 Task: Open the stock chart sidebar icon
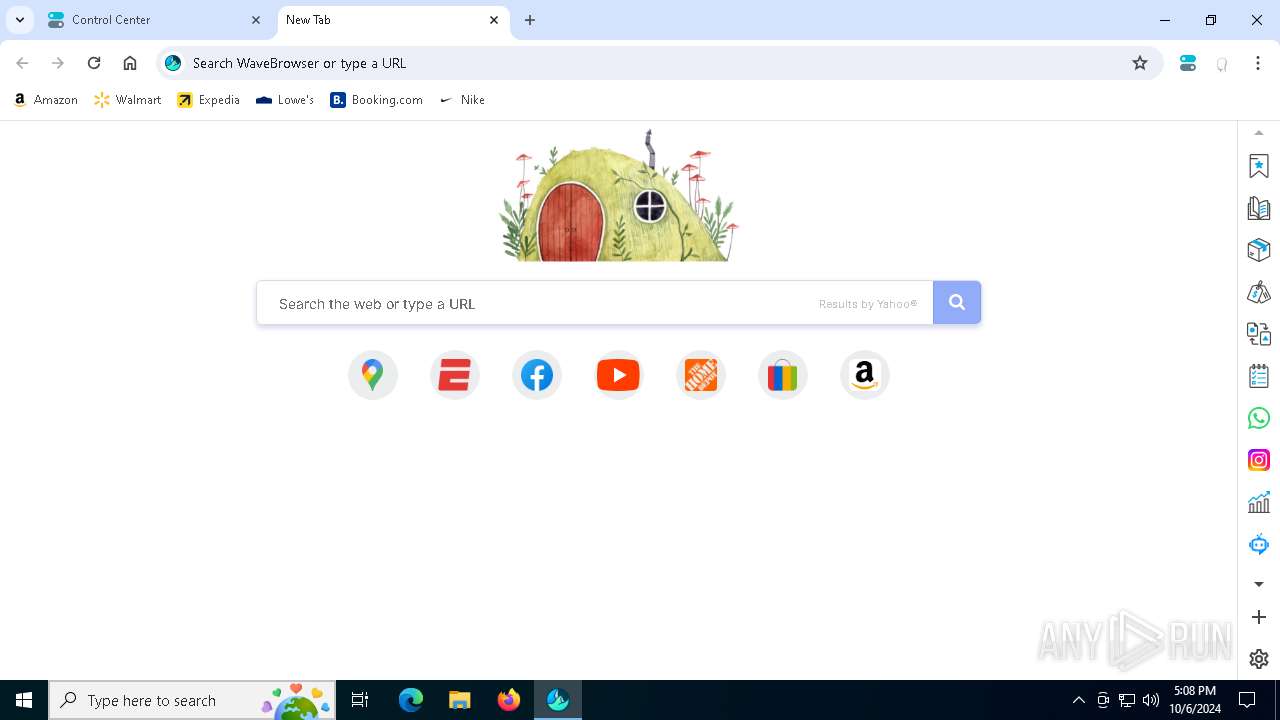tap(1259, 502)
